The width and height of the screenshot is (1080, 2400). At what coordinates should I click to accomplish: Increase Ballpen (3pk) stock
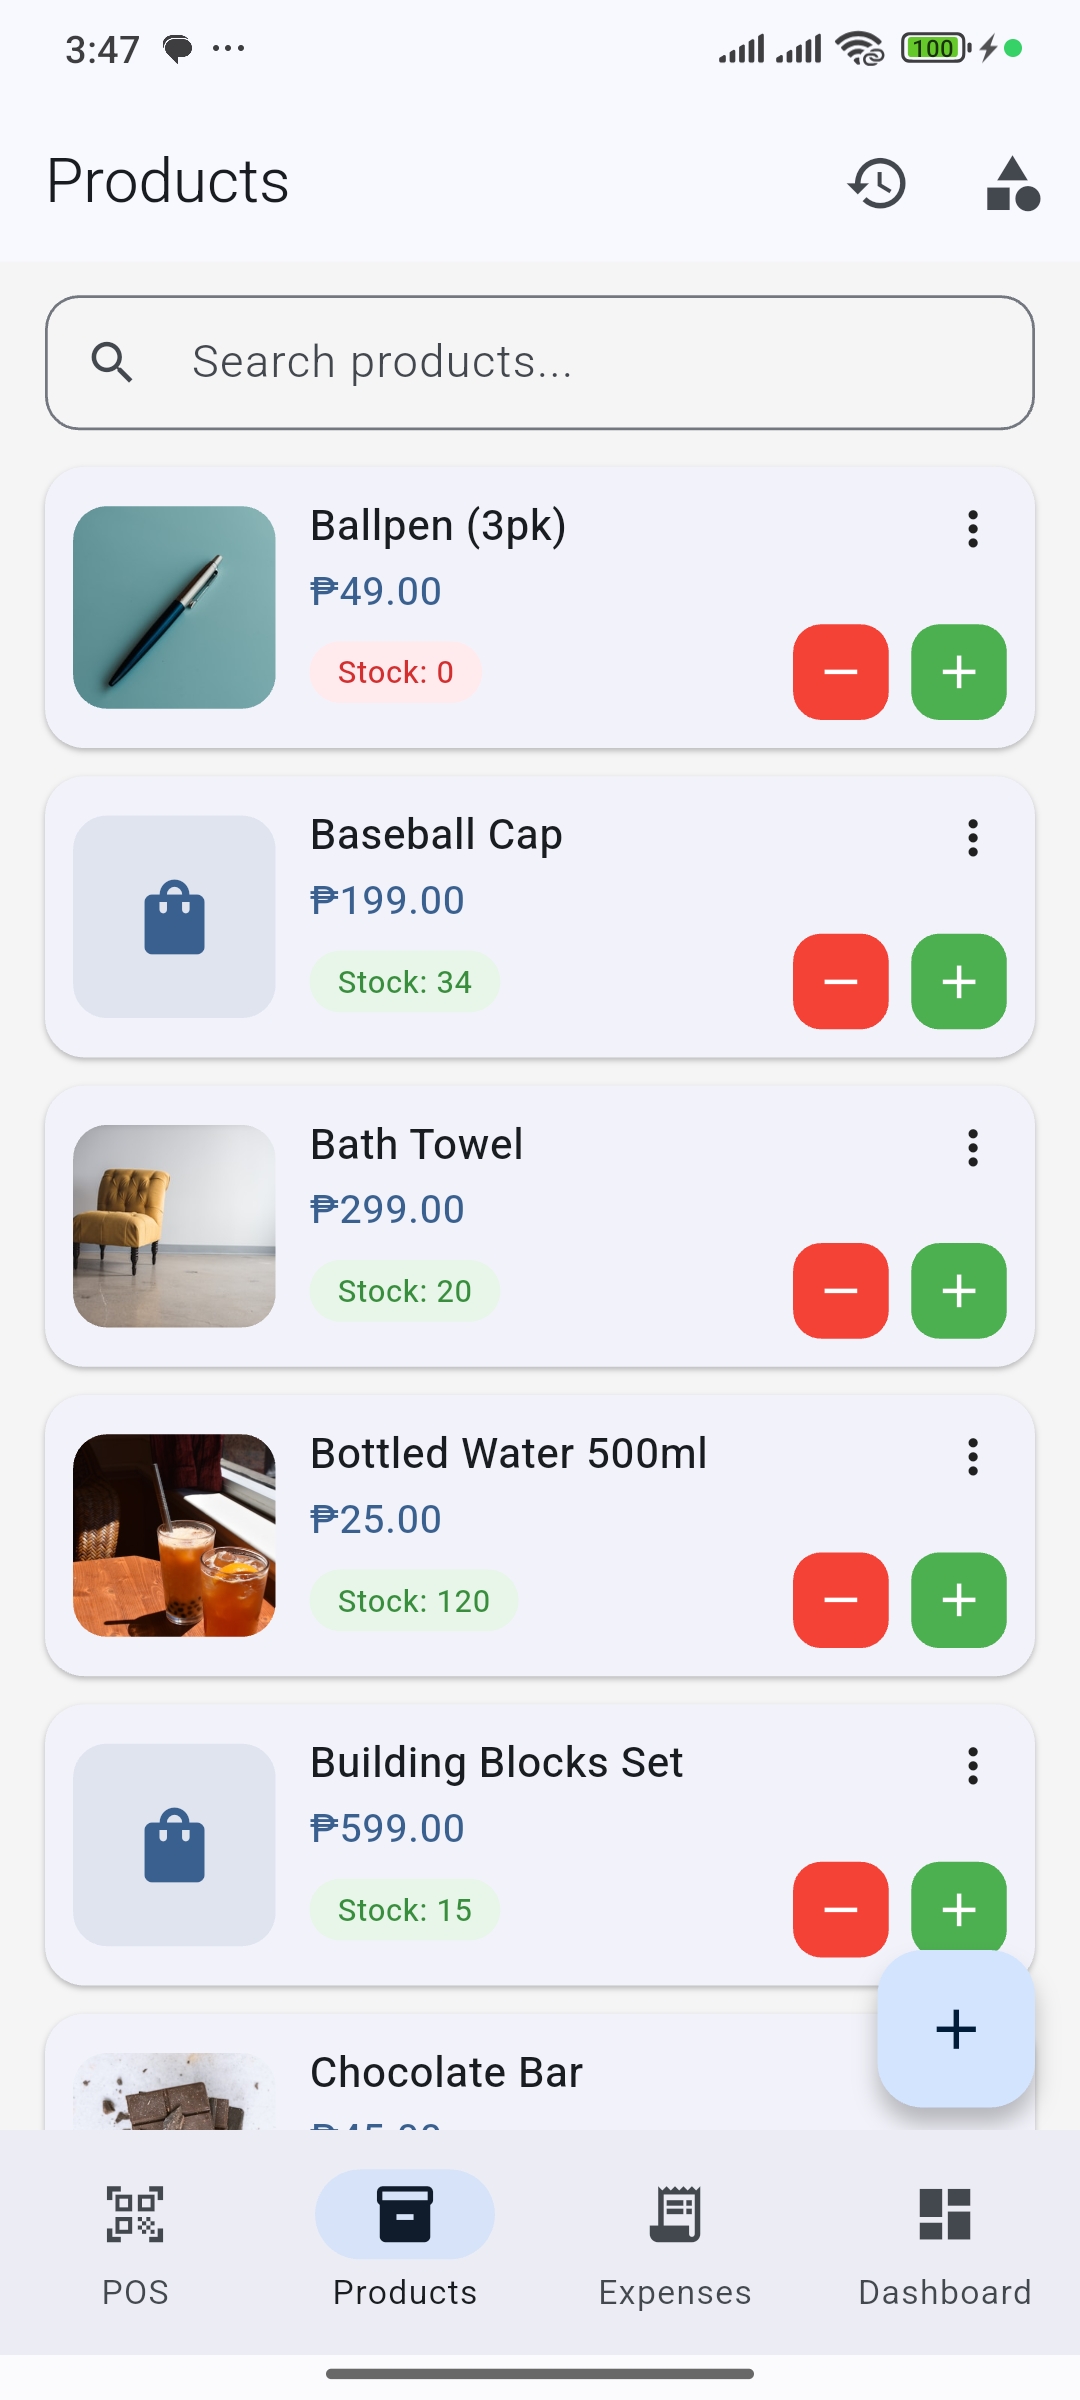coord(958,672)
